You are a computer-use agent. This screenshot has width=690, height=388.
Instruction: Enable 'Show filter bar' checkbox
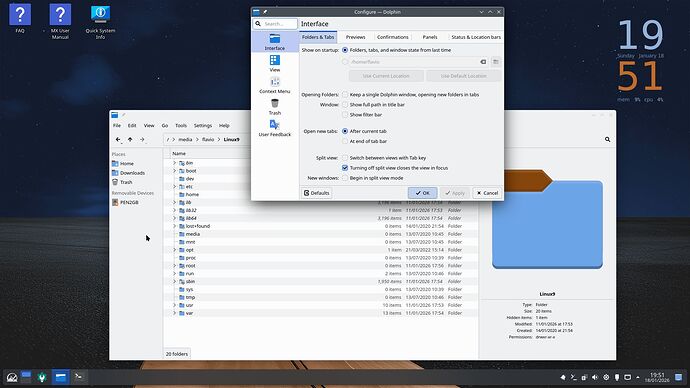[345, 115]
